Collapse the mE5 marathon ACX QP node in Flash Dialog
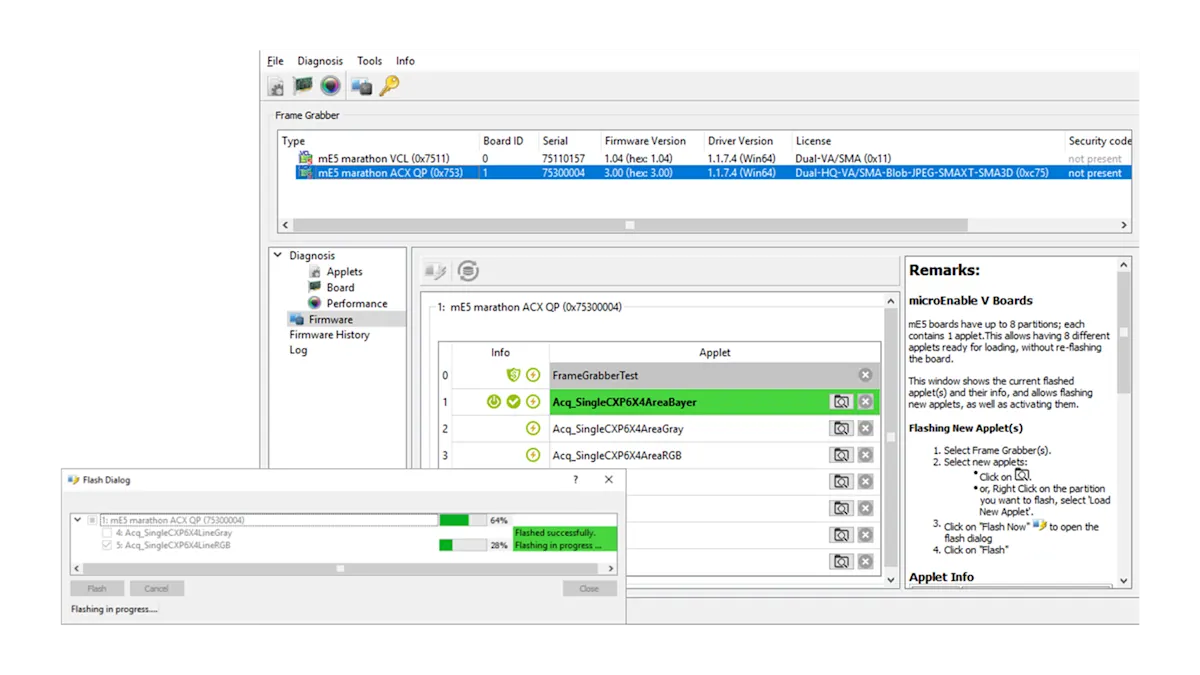The image size is (1200, 675). point(77,520)
